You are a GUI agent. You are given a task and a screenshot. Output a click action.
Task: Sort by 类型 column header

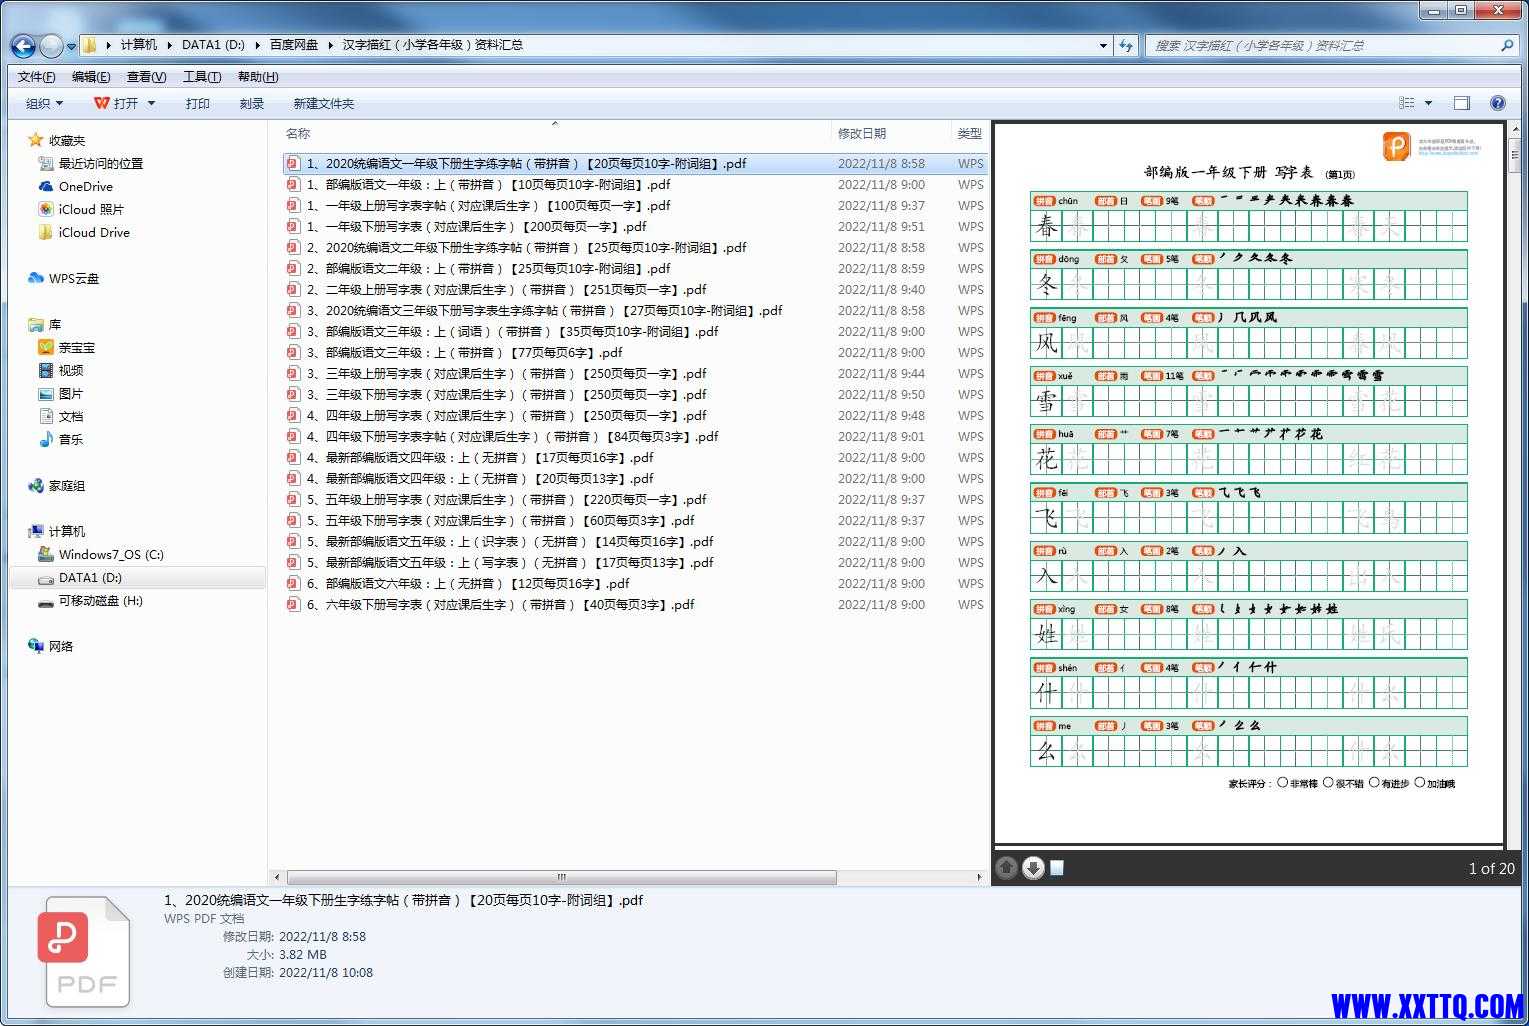click(969, 134)
